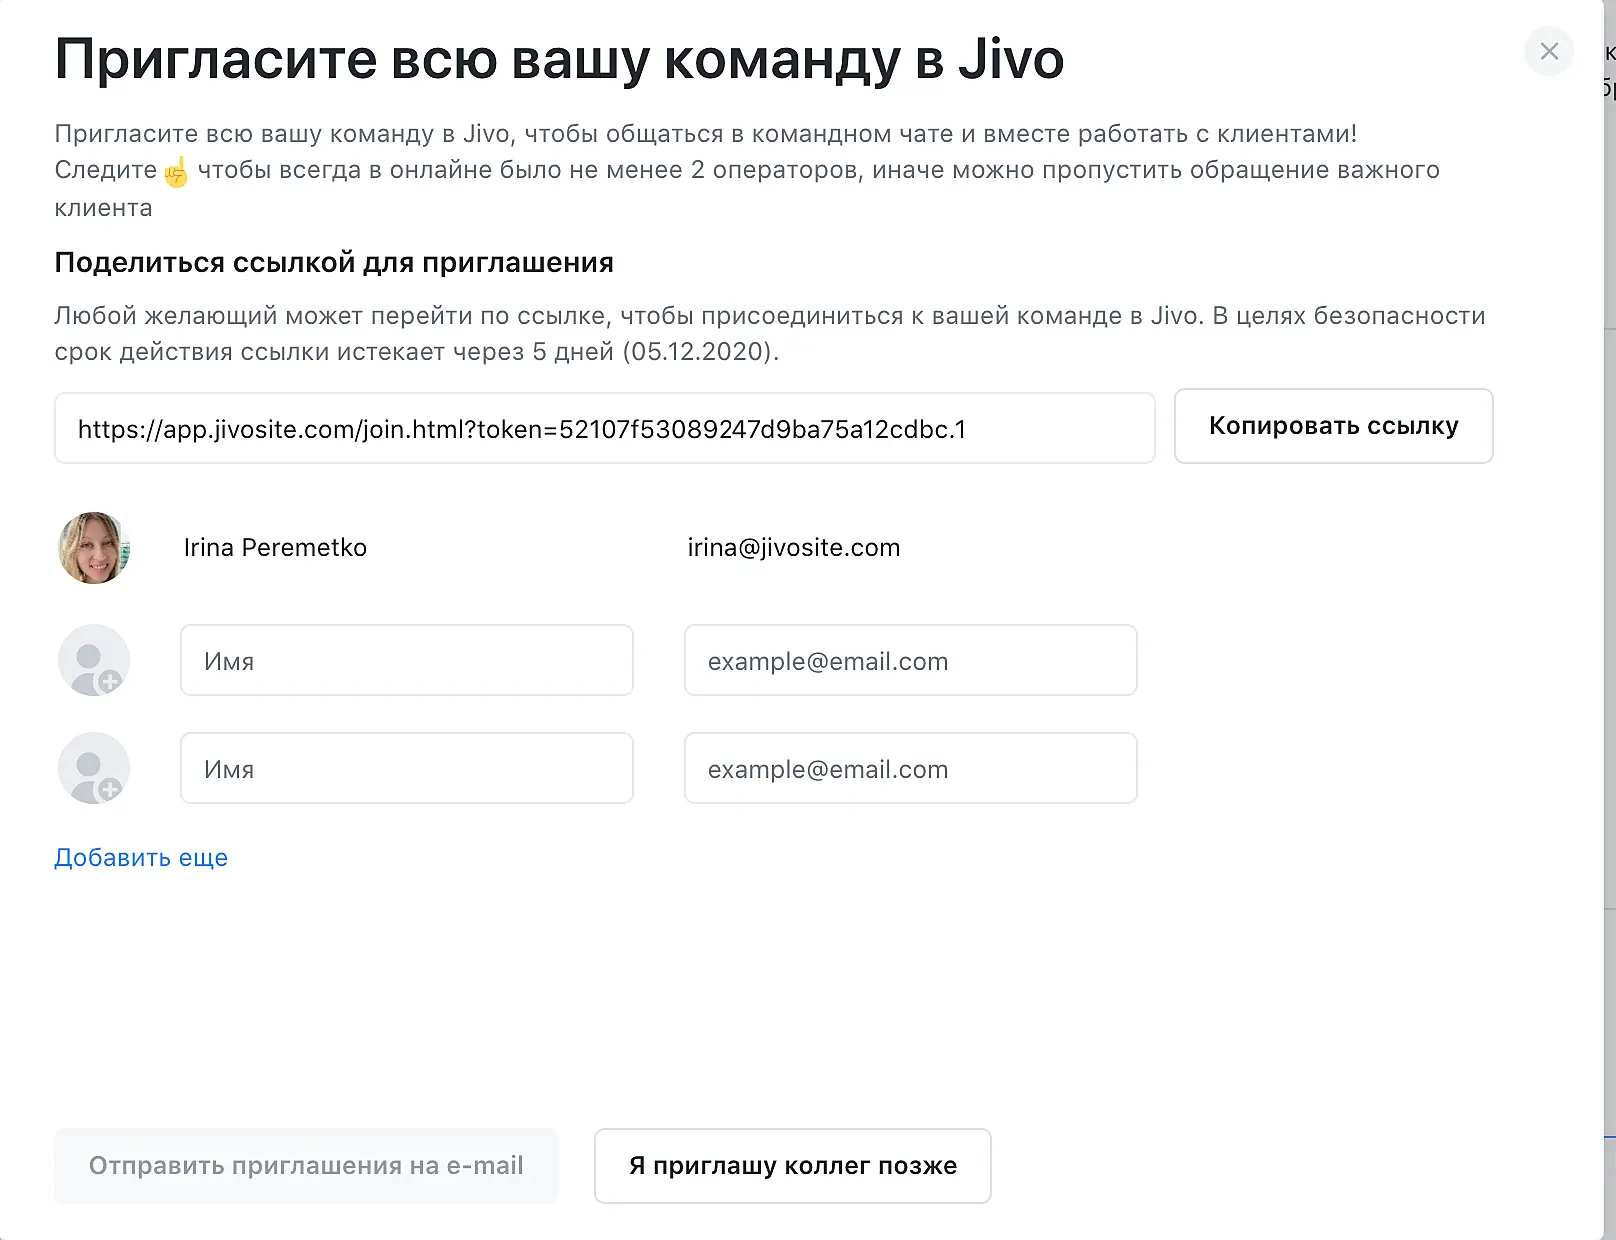Click the Добавить еще link
1616x1240 pixels.
[141, 858]
